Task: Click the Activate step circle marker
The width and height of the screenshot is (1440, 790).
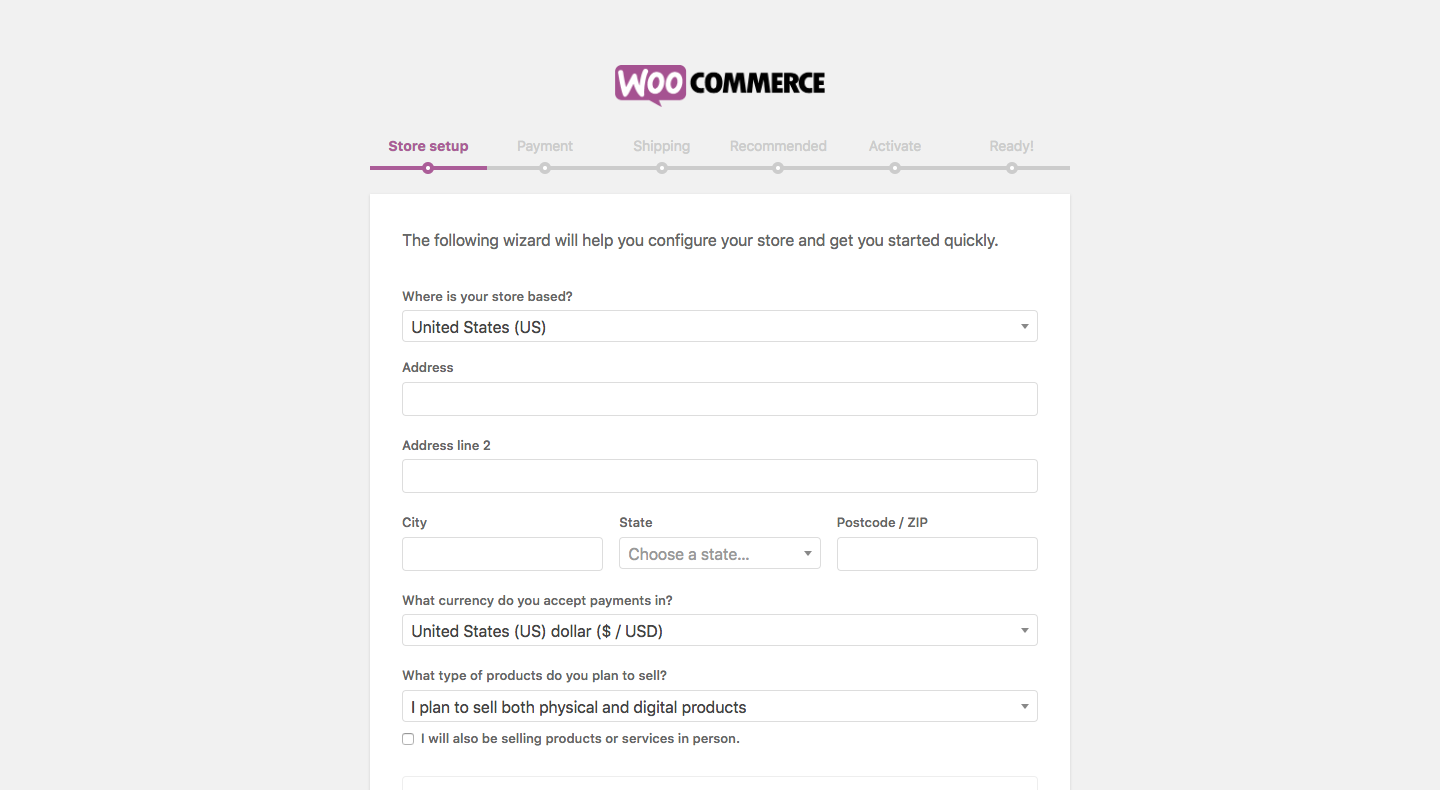Action: click(895, 168)
